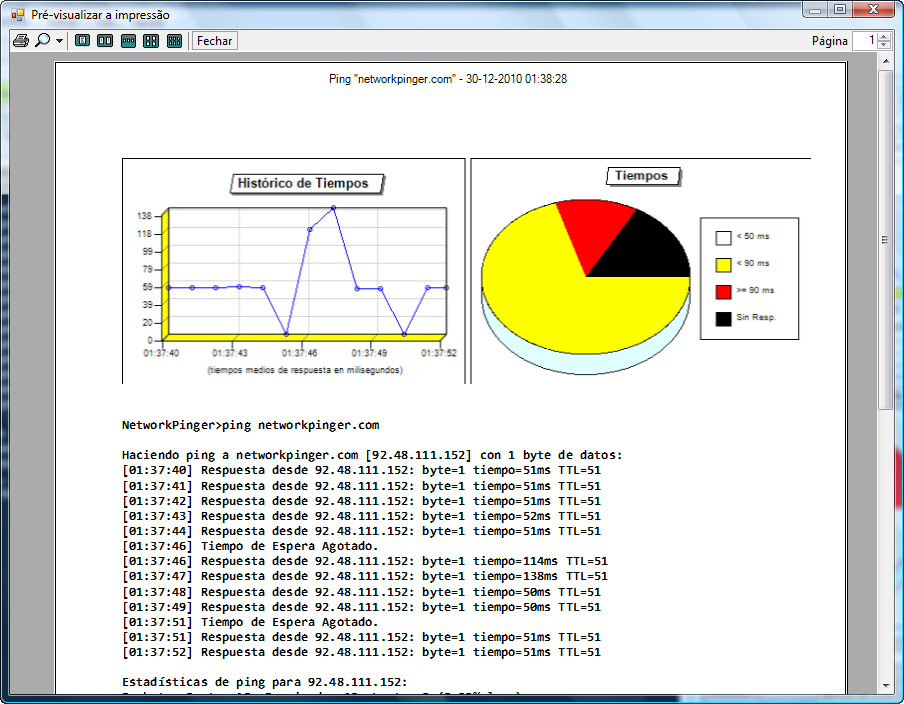Click the vertical scrollbar down arrow

[886, 686]
